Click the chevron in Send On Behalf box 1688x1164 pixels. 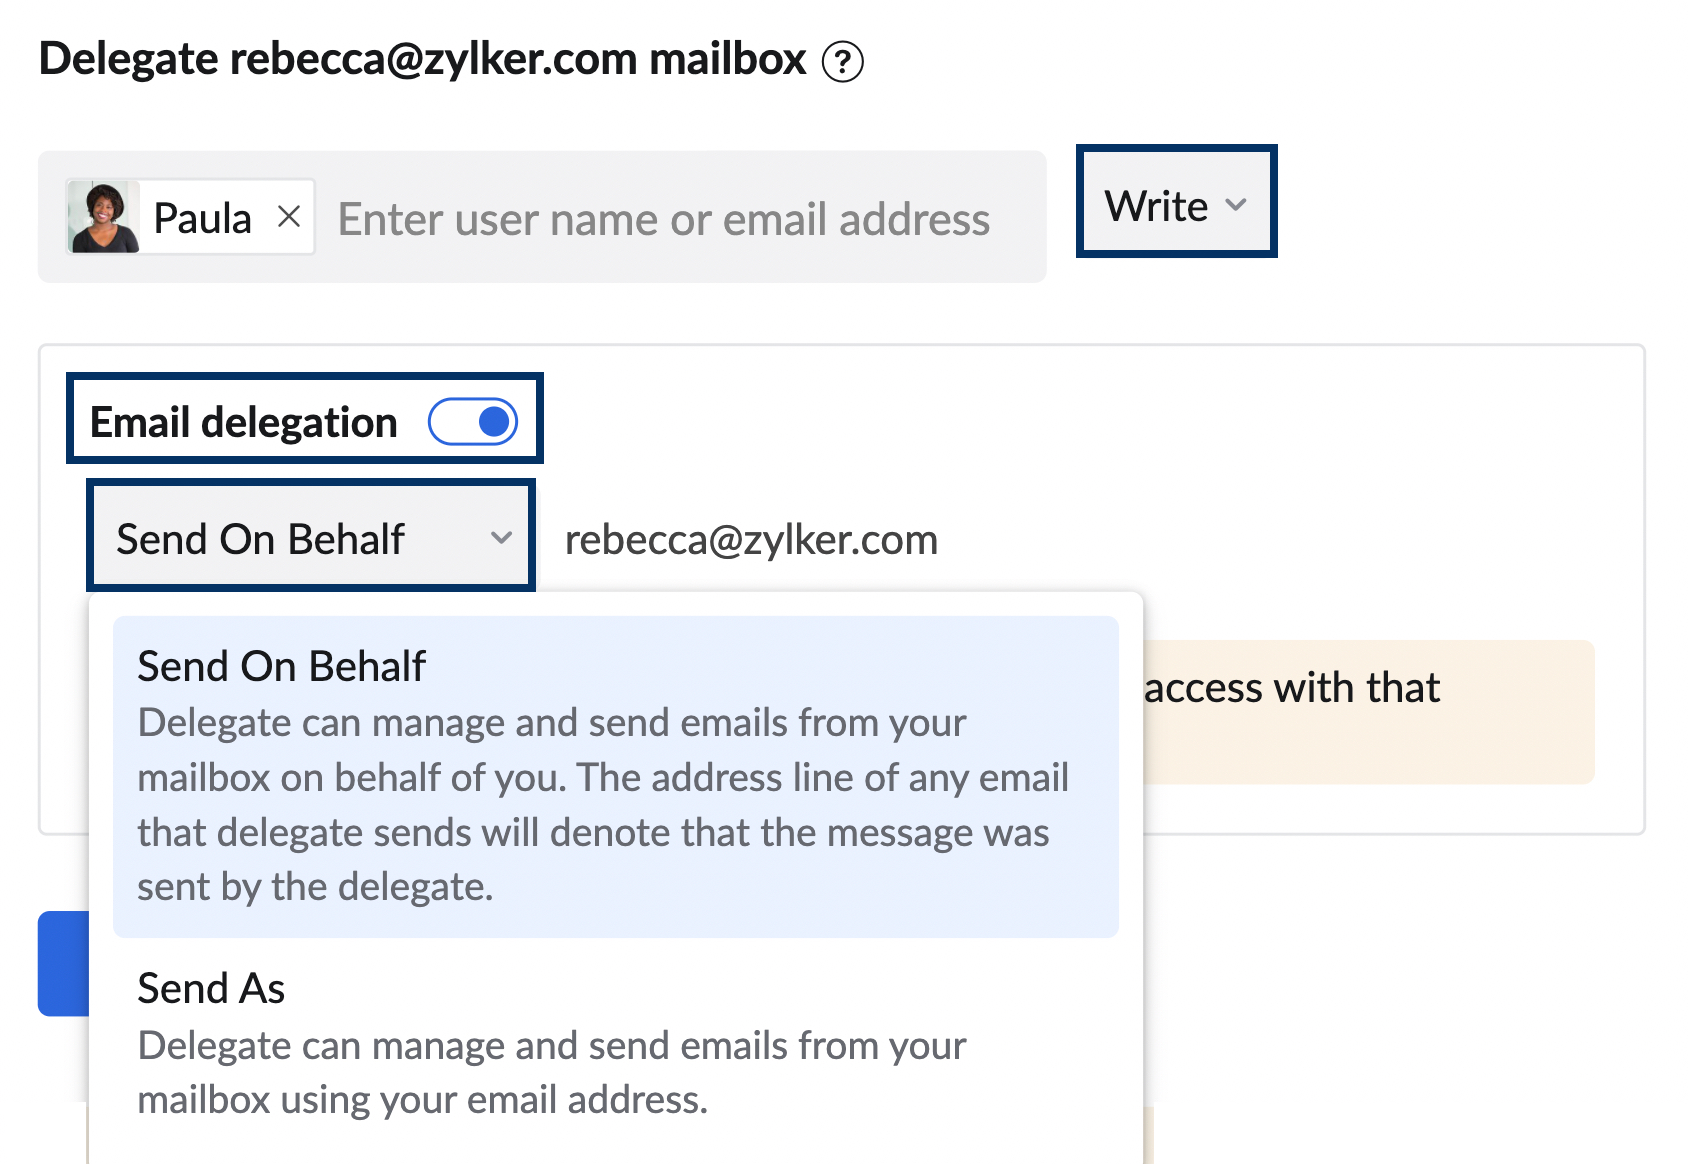(501, 538)
